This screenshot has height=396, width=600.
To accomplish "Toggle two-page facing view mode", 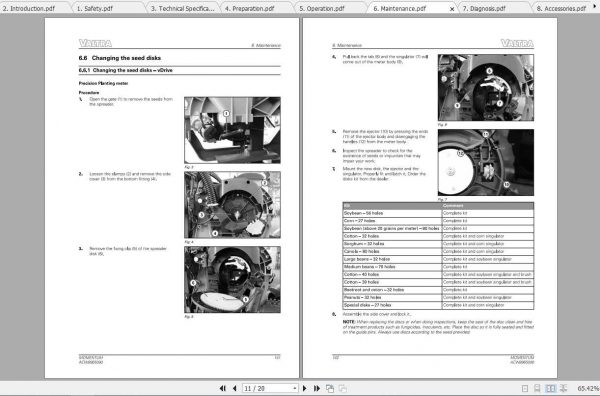I will (550, 388).
